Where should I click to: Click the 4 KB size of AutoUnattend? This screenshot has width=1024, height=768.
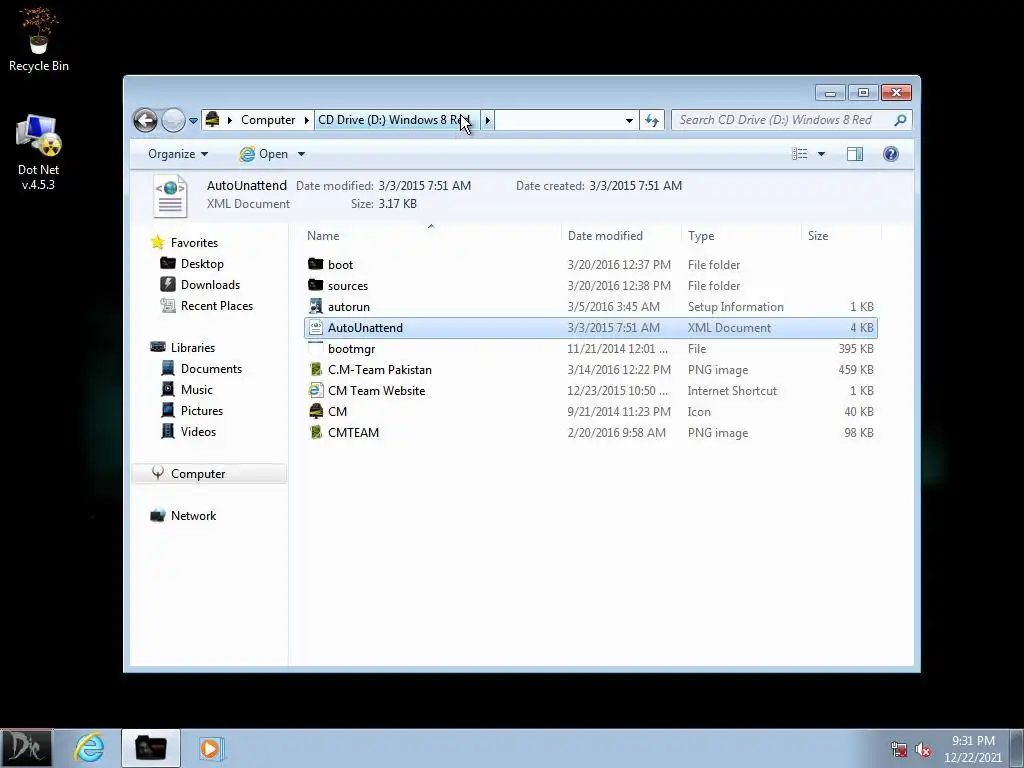click(x=861, y=328)
